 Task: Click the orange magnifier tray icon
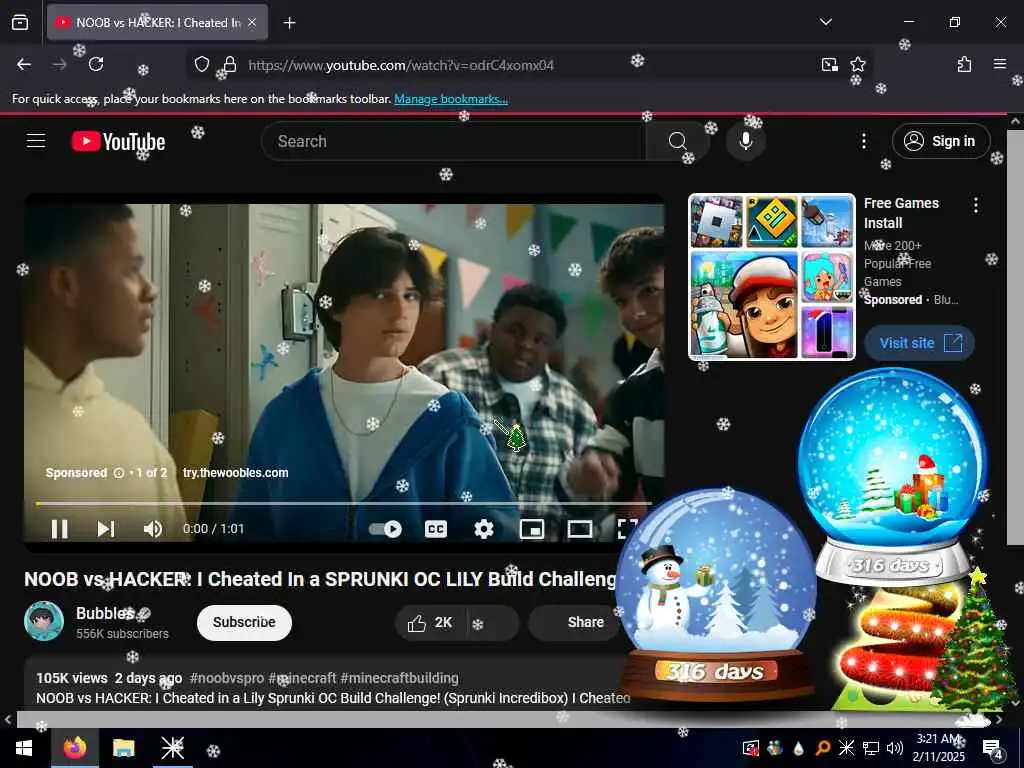[x=822, y=748]
